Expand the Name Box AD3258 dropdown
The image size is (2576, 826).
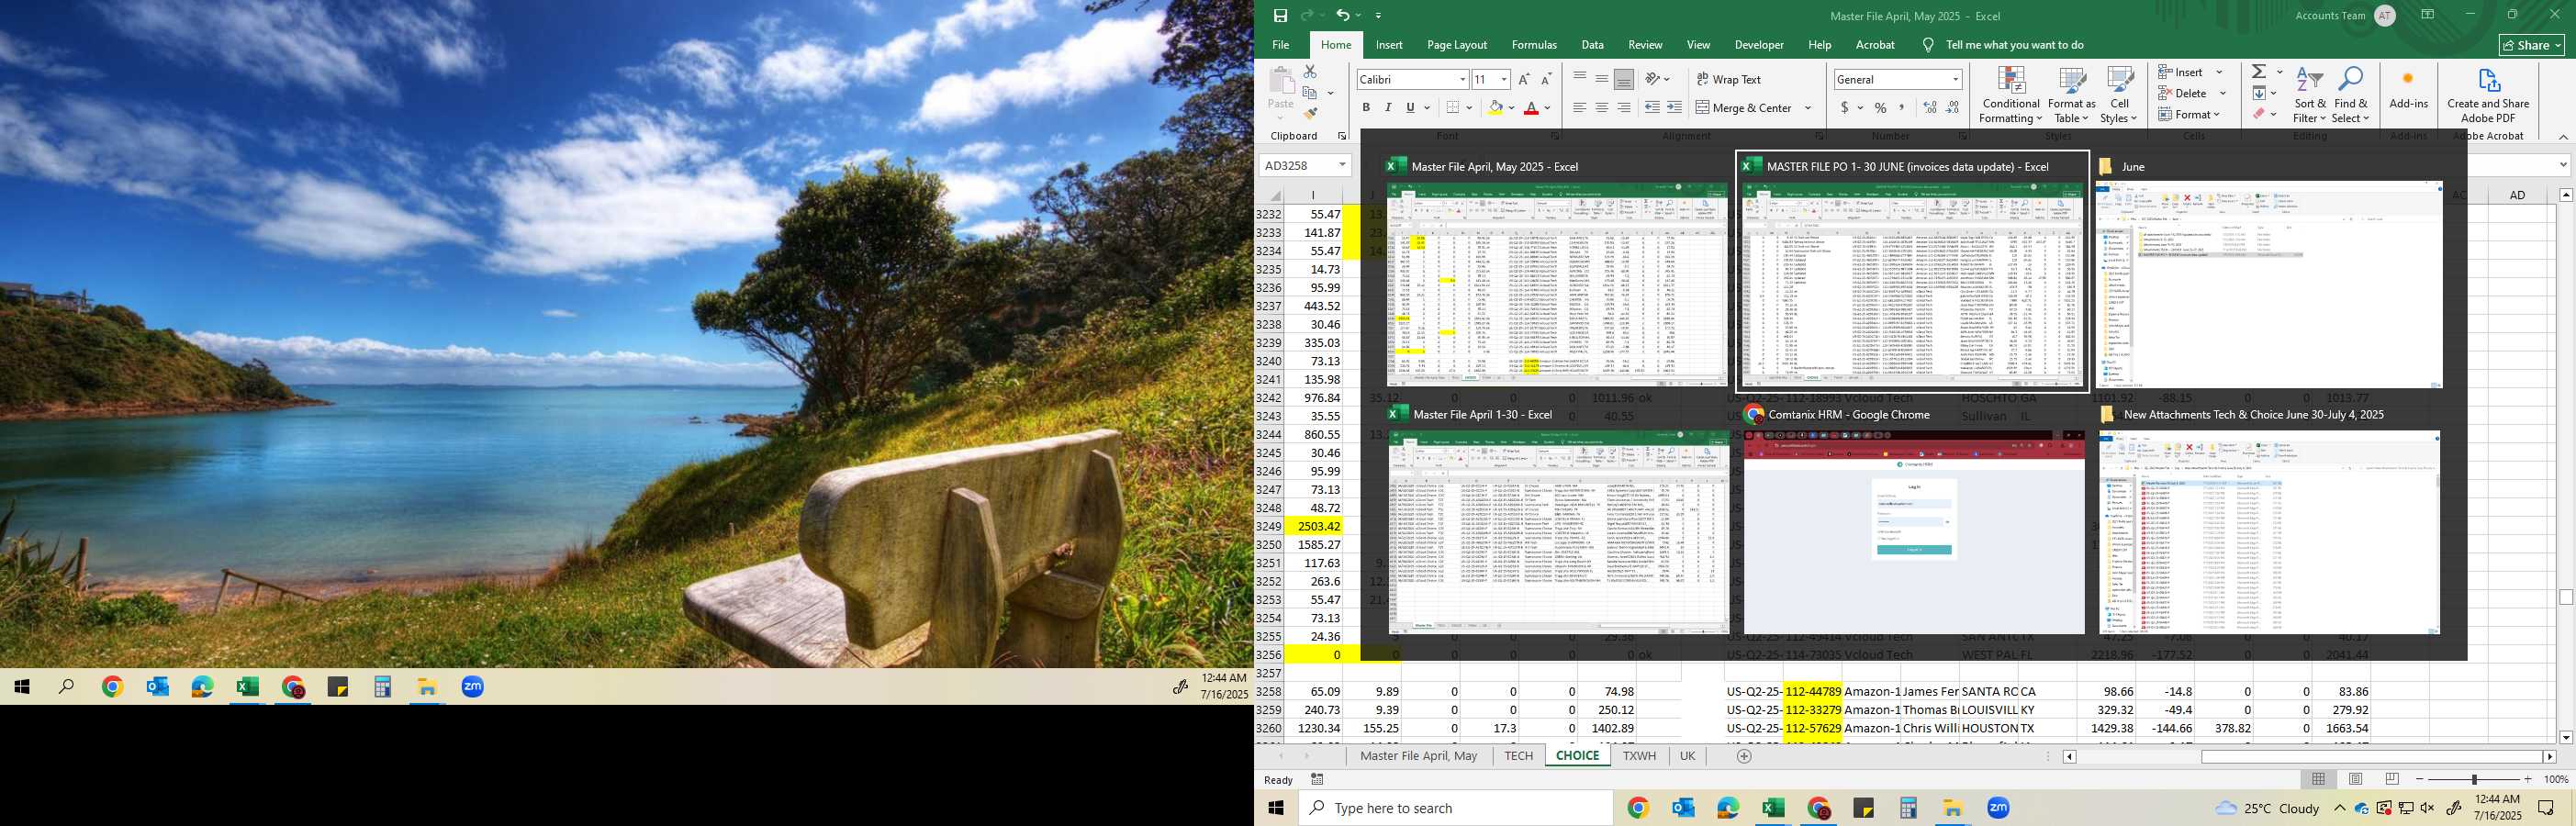pyautogui.click(x=1342, y=165)
